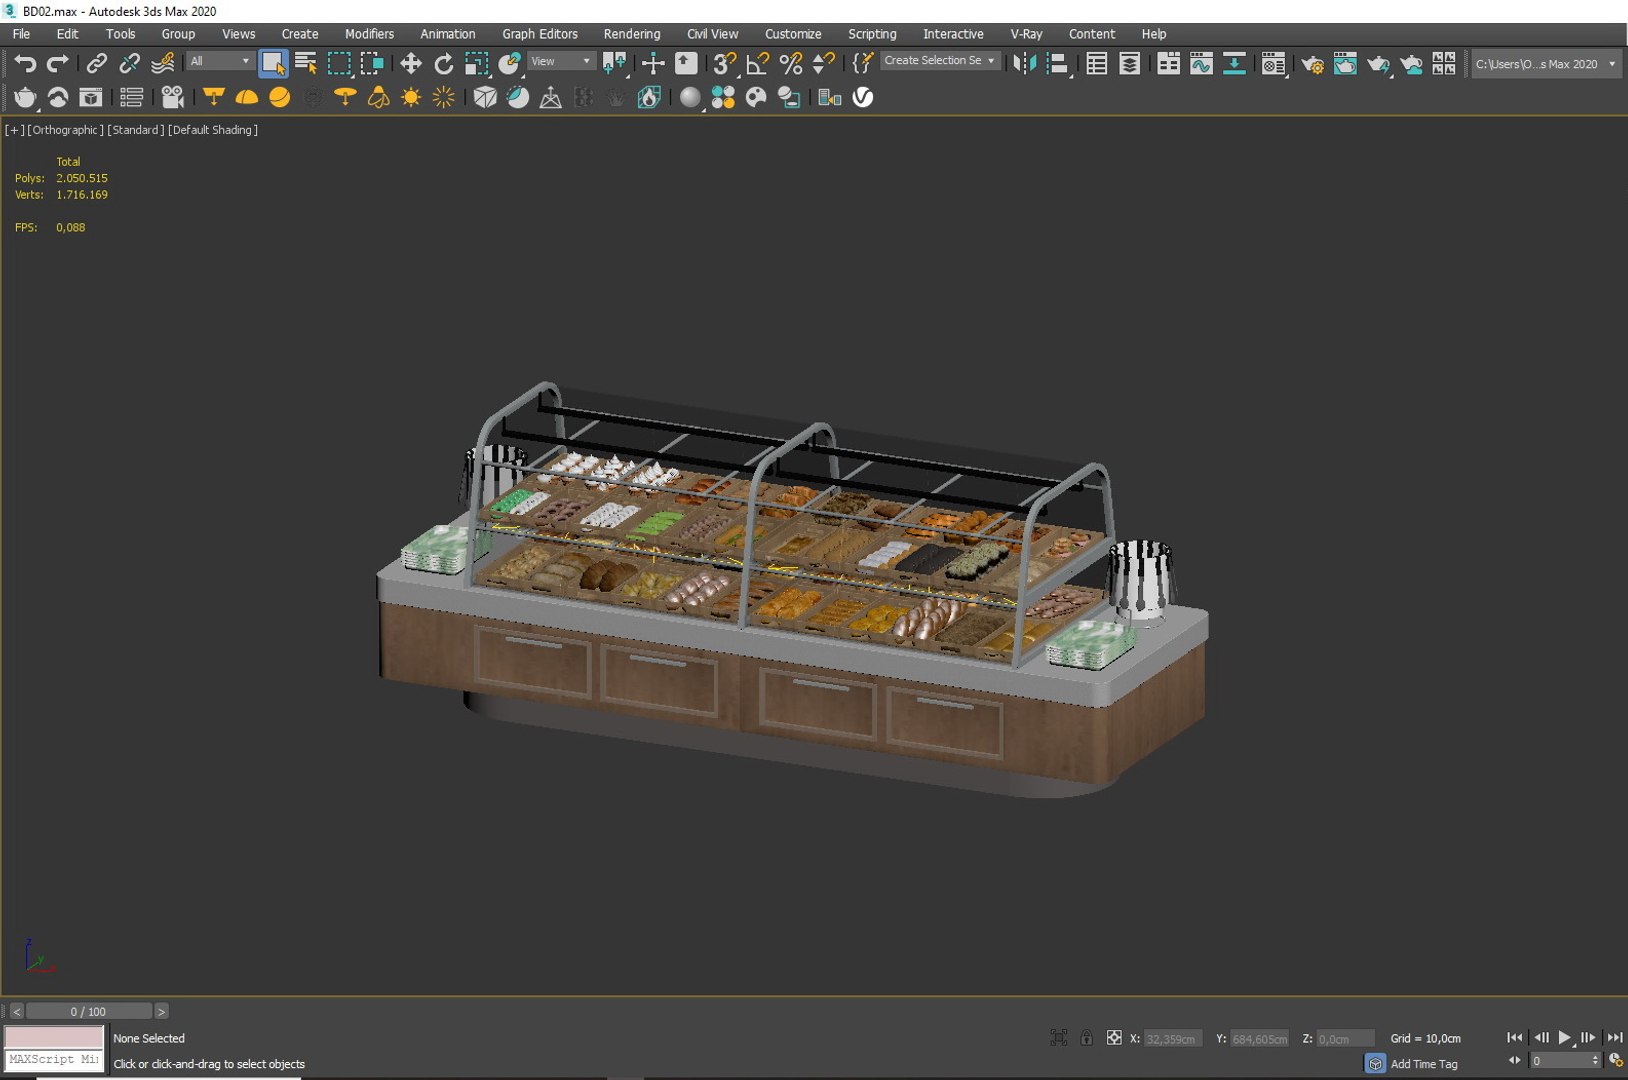This screenshot has height=1080, width=1628.
Task: Play the animation
Action: point(1565,1038)
